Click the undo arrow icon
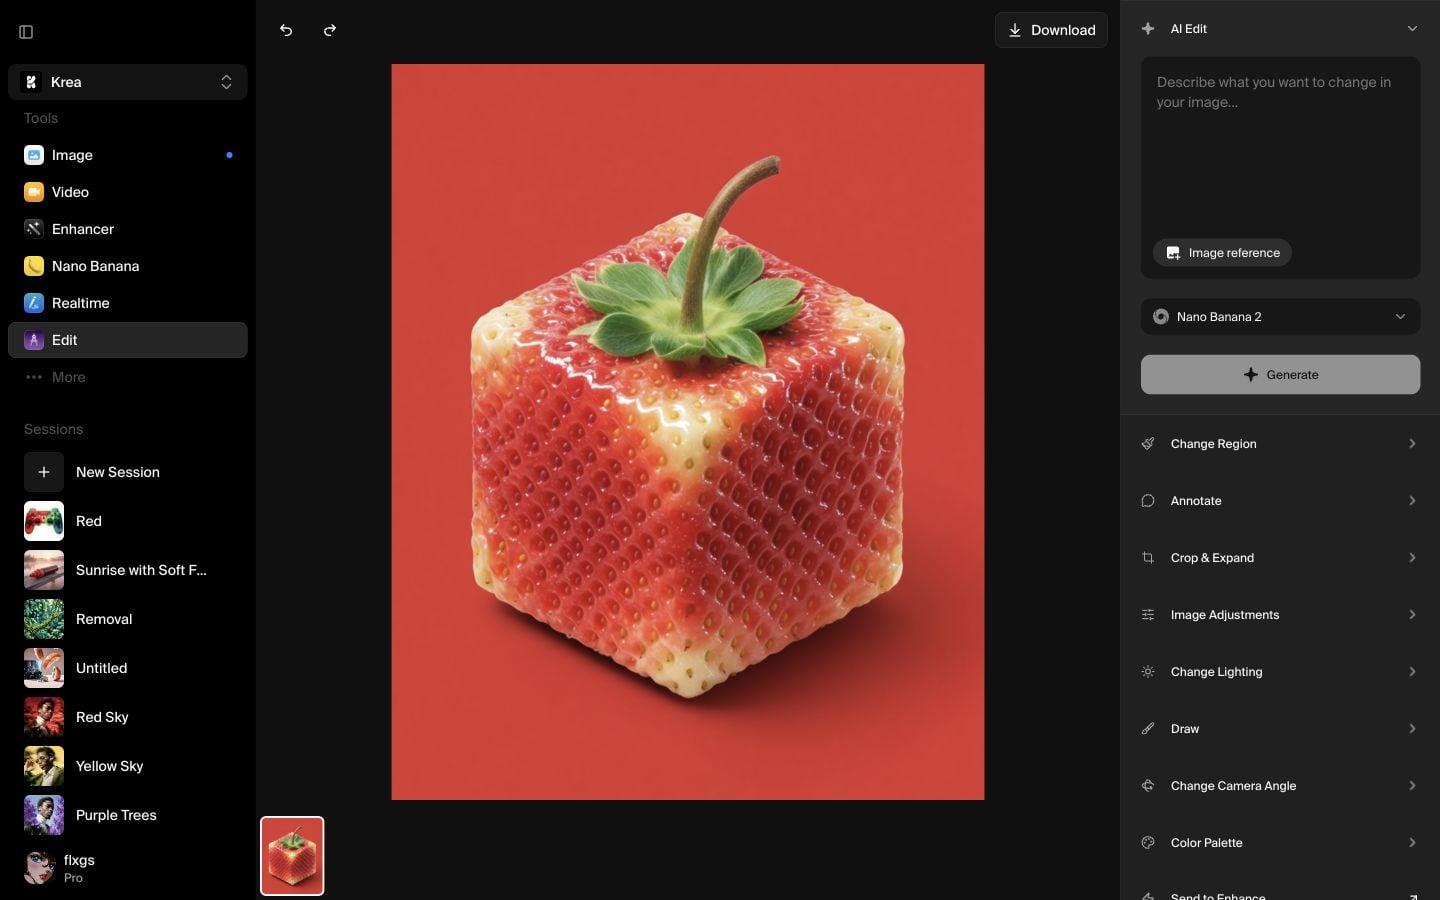The image size is (1440, 900). tap(286, 30)
